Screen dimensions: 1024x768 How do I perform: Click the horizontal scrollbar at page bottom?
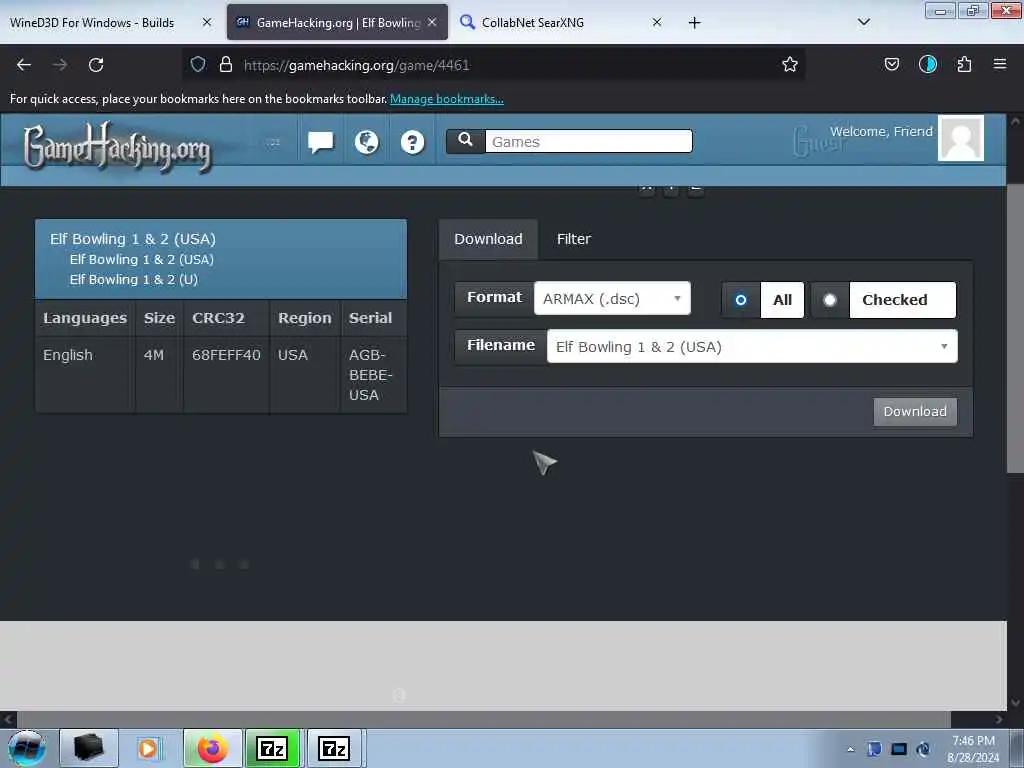(483, 719)
